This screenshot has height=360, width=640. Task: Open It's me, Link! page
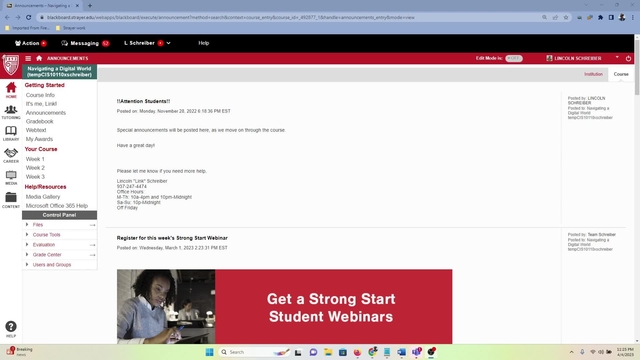[x=41, y=104]
